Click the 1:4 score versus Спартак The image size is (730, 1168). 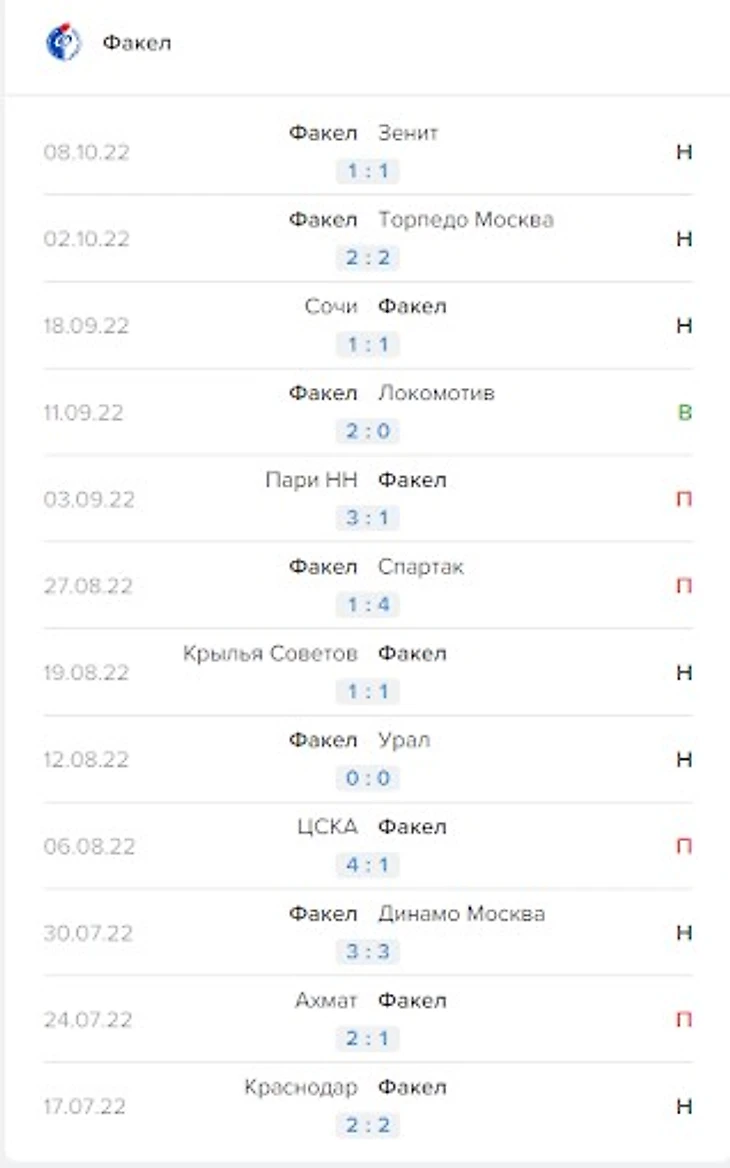point(367,605)
